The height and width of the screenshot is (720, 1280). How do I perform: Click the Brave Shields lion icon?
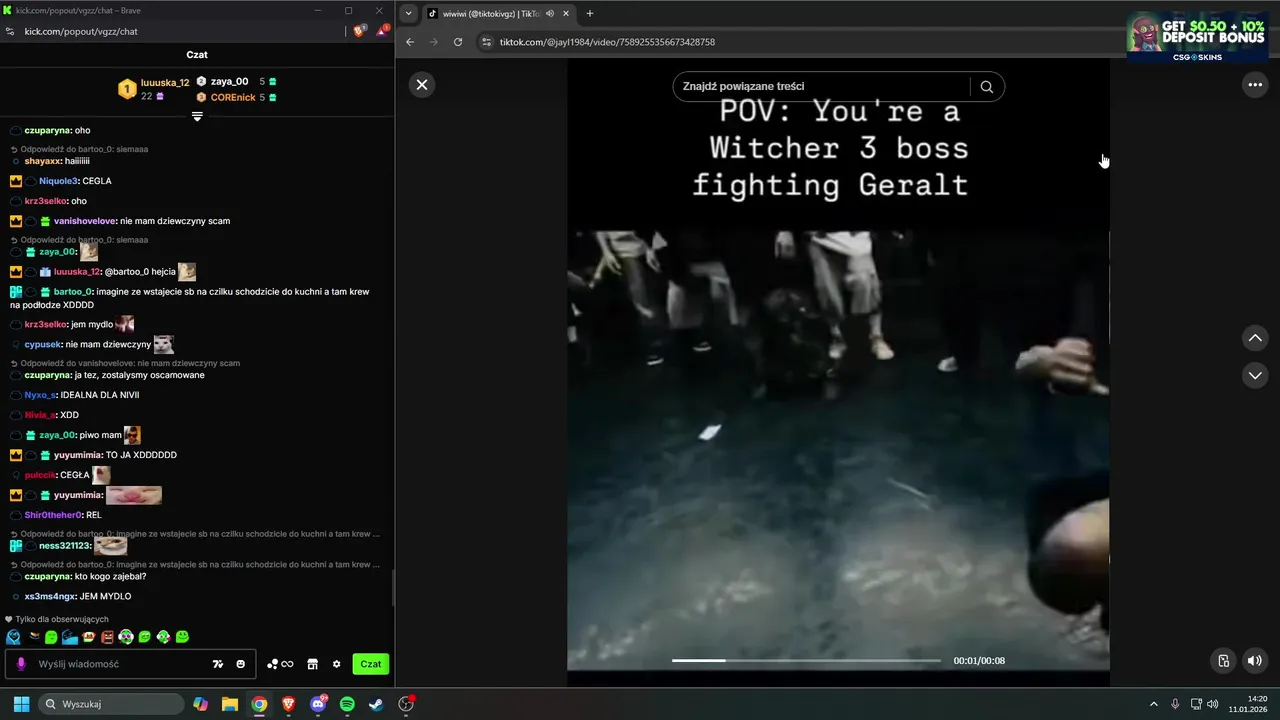(360, 31)
